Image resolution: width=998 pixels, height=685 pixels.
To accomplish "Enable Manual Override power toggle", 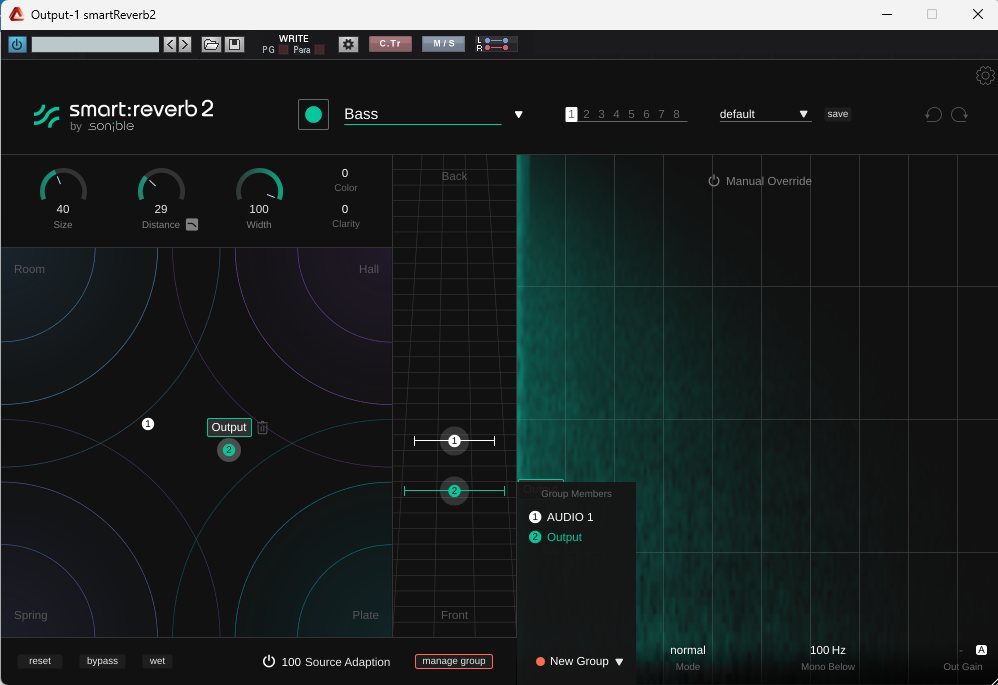I will 713,181.
